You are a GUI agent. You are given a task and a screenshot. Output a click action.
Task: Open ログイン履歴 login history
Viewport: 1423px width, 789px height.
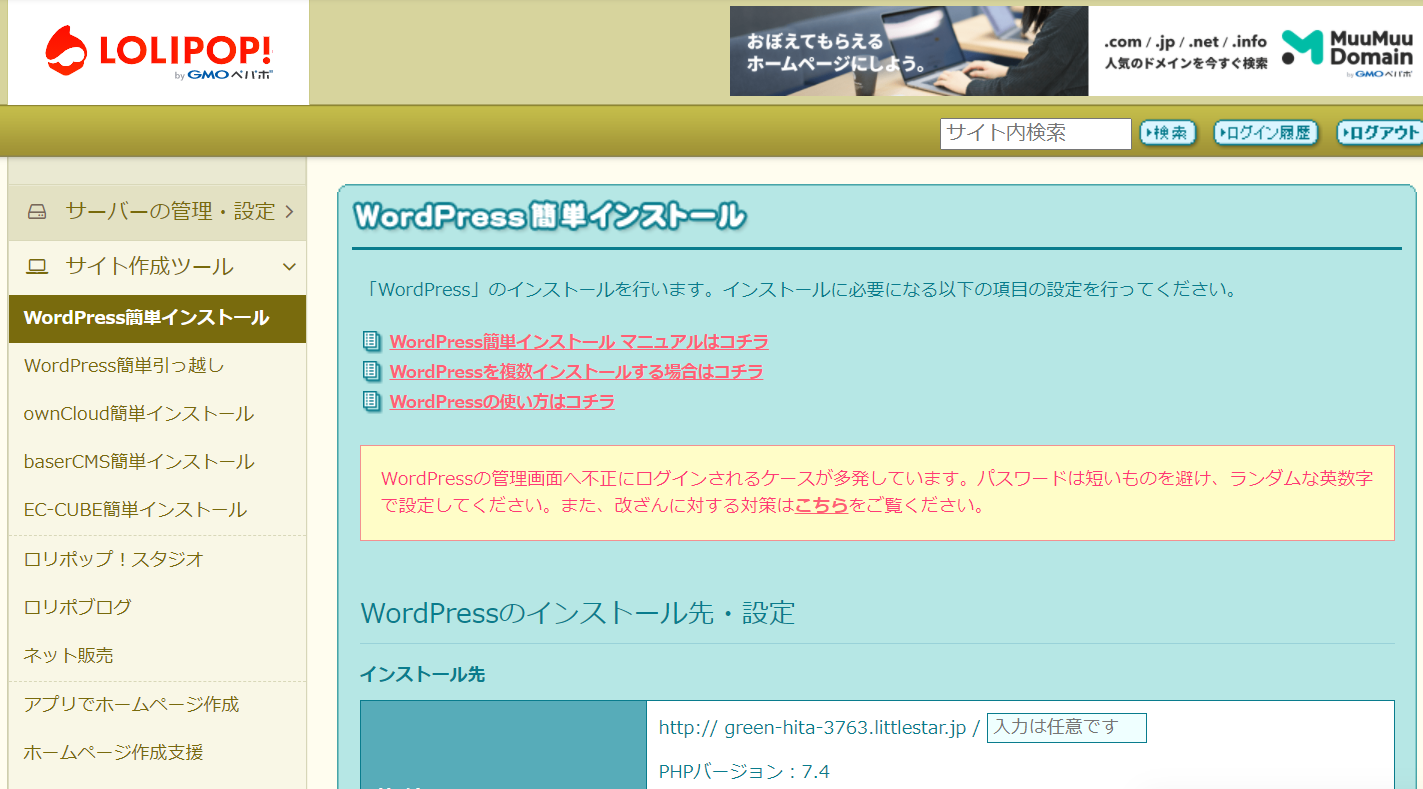1266,133
